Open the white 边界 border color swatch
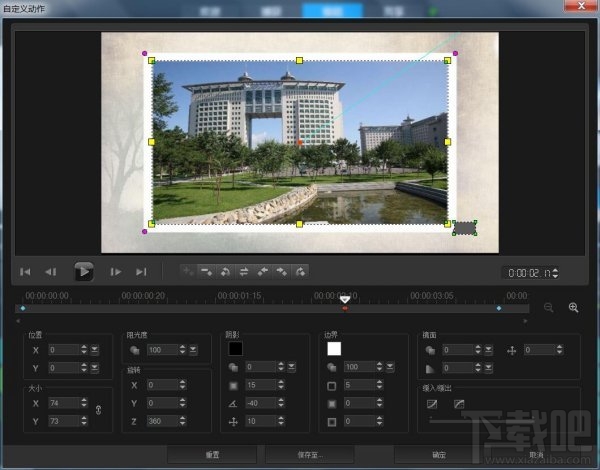The width and height of the screenshot is (600, 470). [334, 349]
